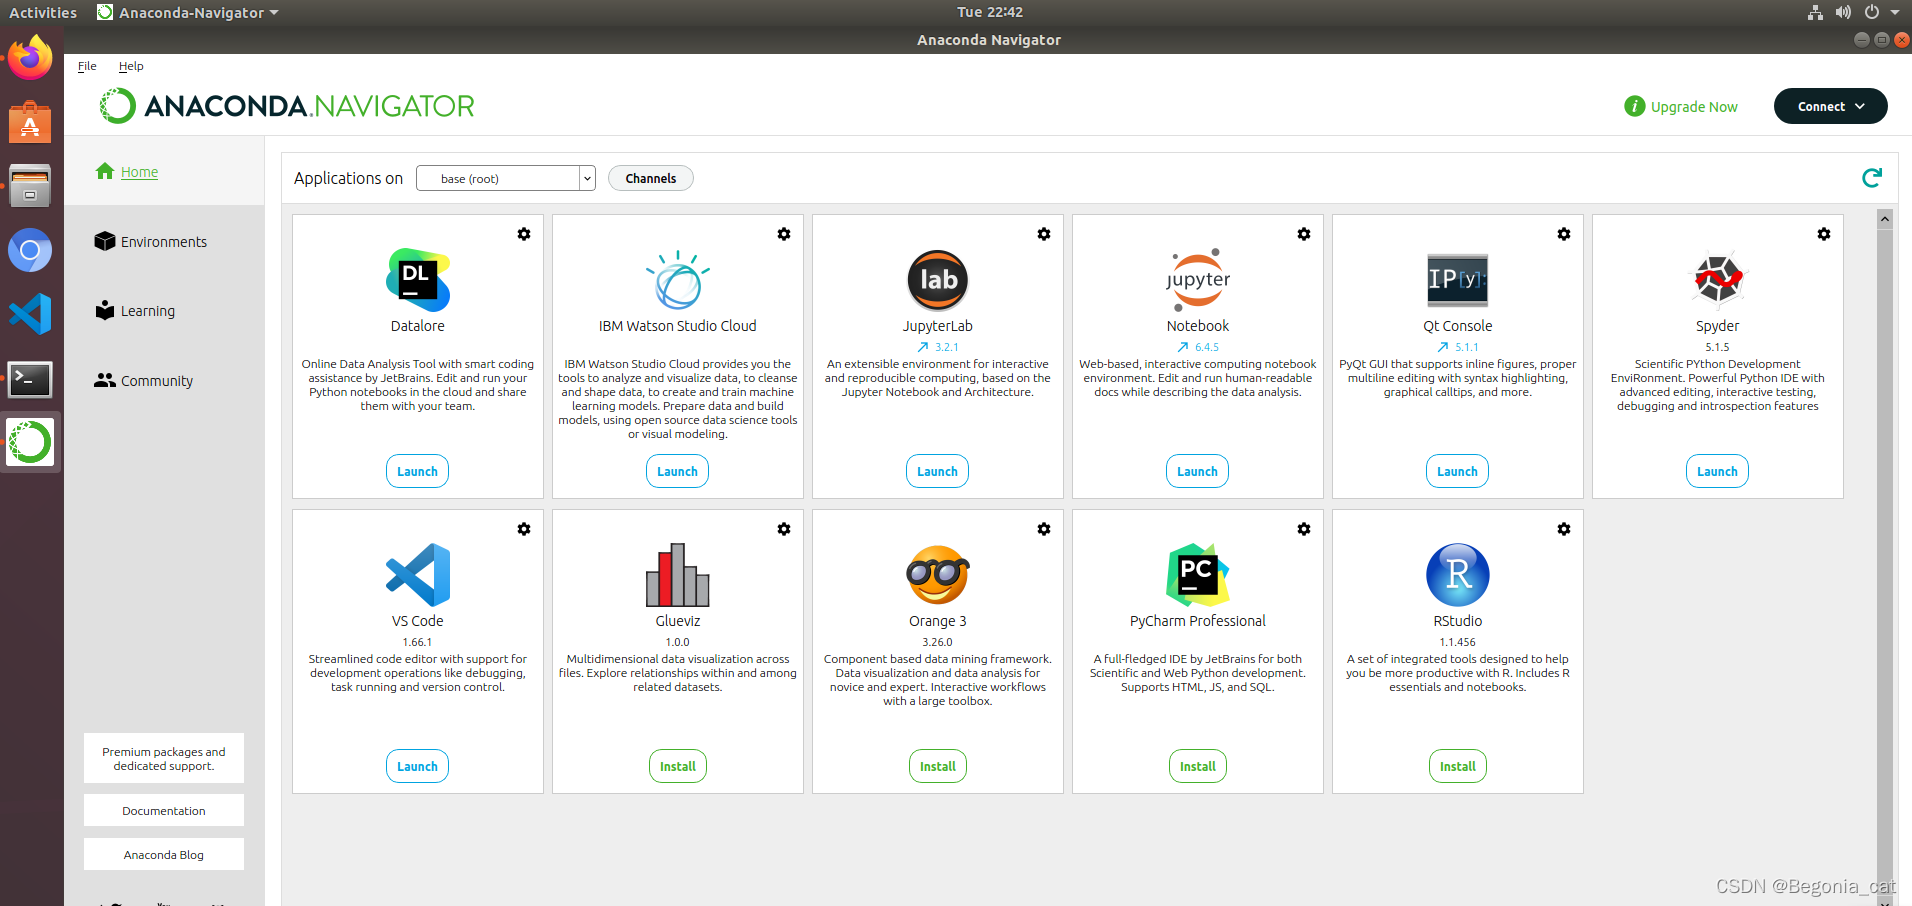1912x906 pixels.
Task: Open the Documentation link
Action: pyautogui.click(x=164, y=810)
